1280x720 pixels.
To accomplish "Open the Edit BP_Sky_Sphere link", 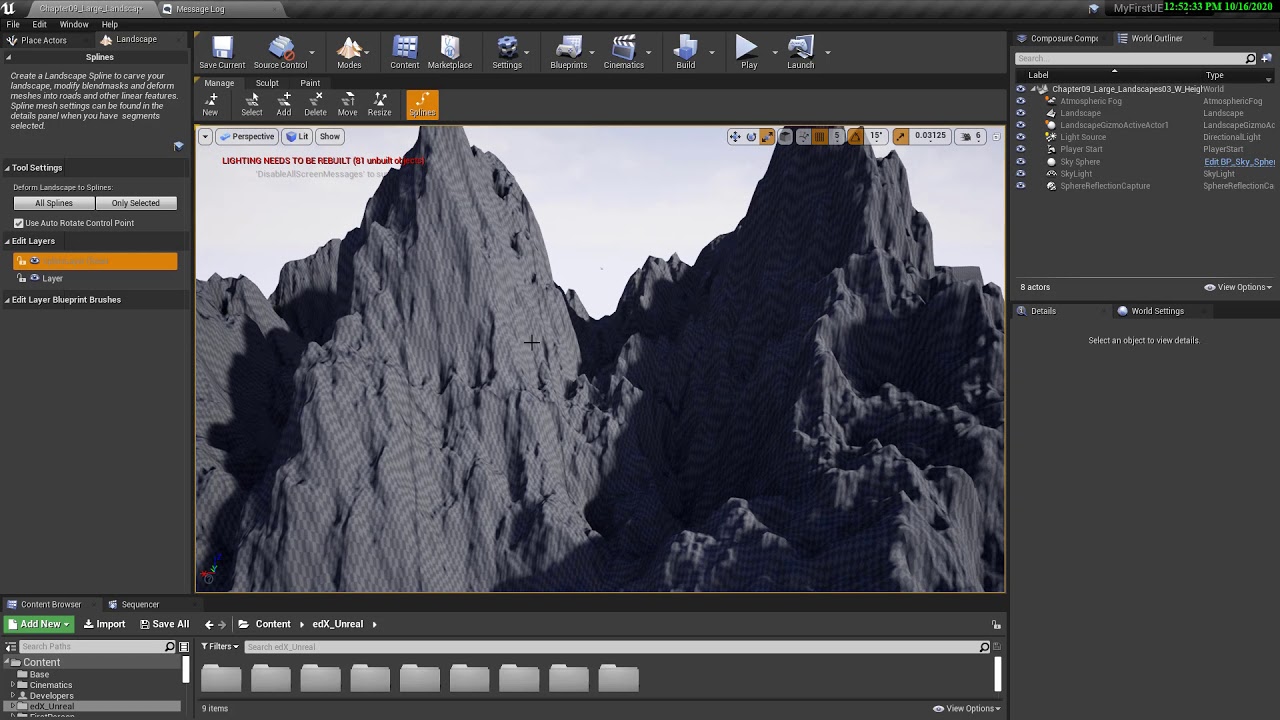I will click(1239, 162).
